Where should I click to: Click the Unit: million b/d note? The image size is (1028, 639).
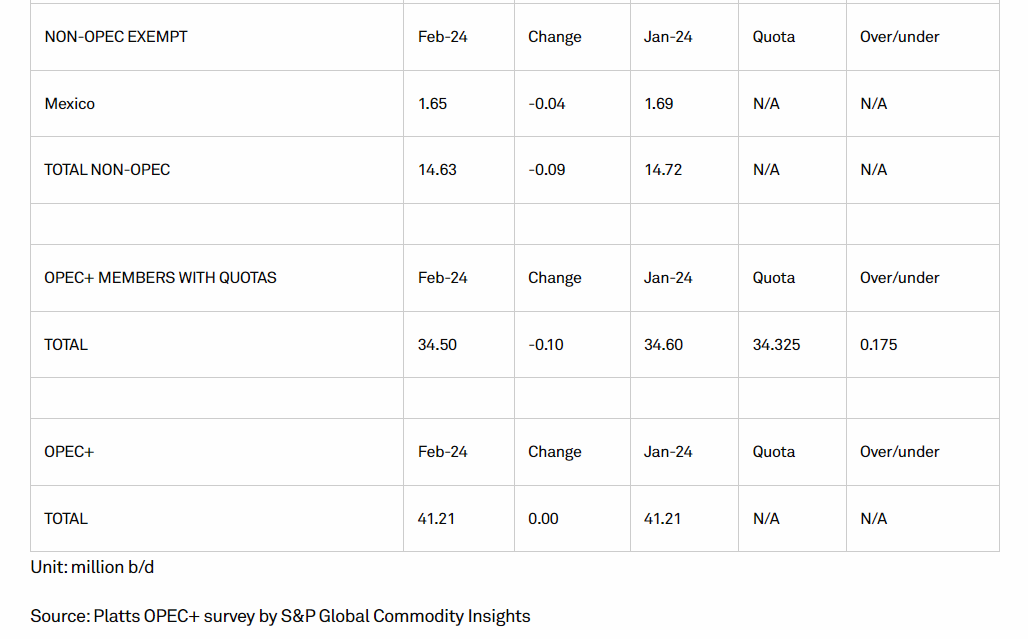coord(92,567)
